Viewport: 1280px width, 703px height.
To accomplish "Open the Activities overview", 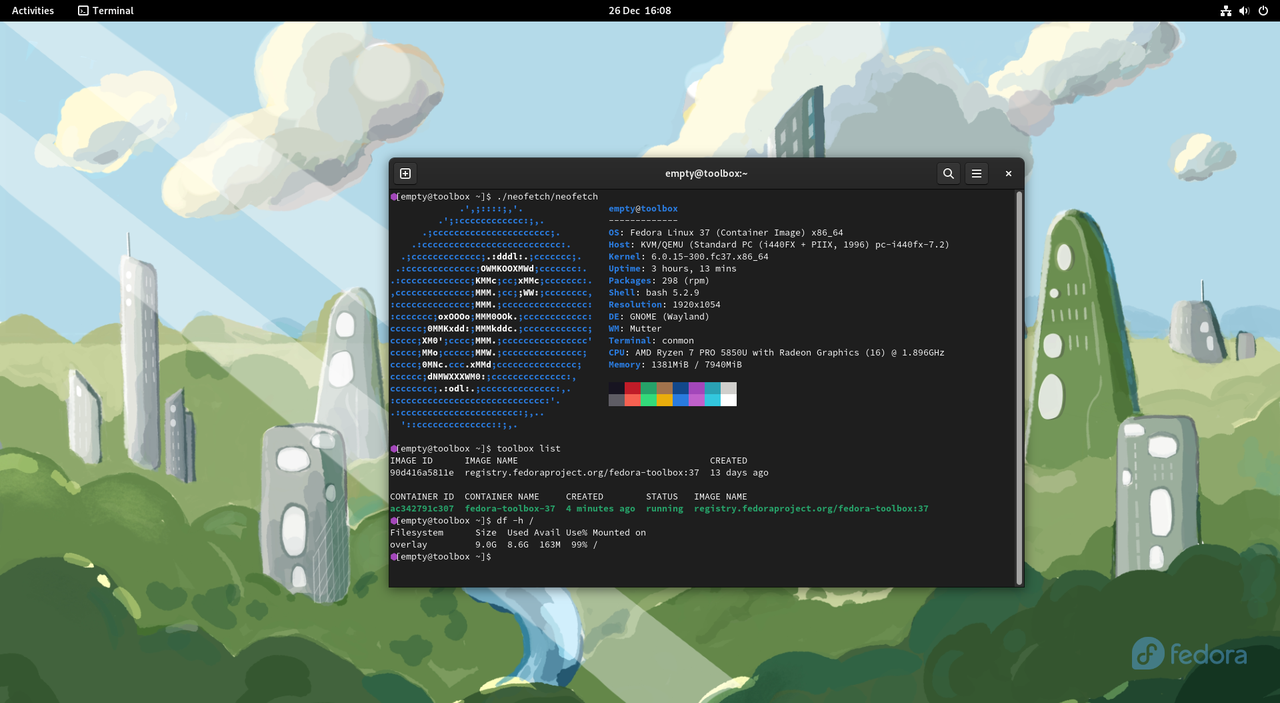I will 33,10.
